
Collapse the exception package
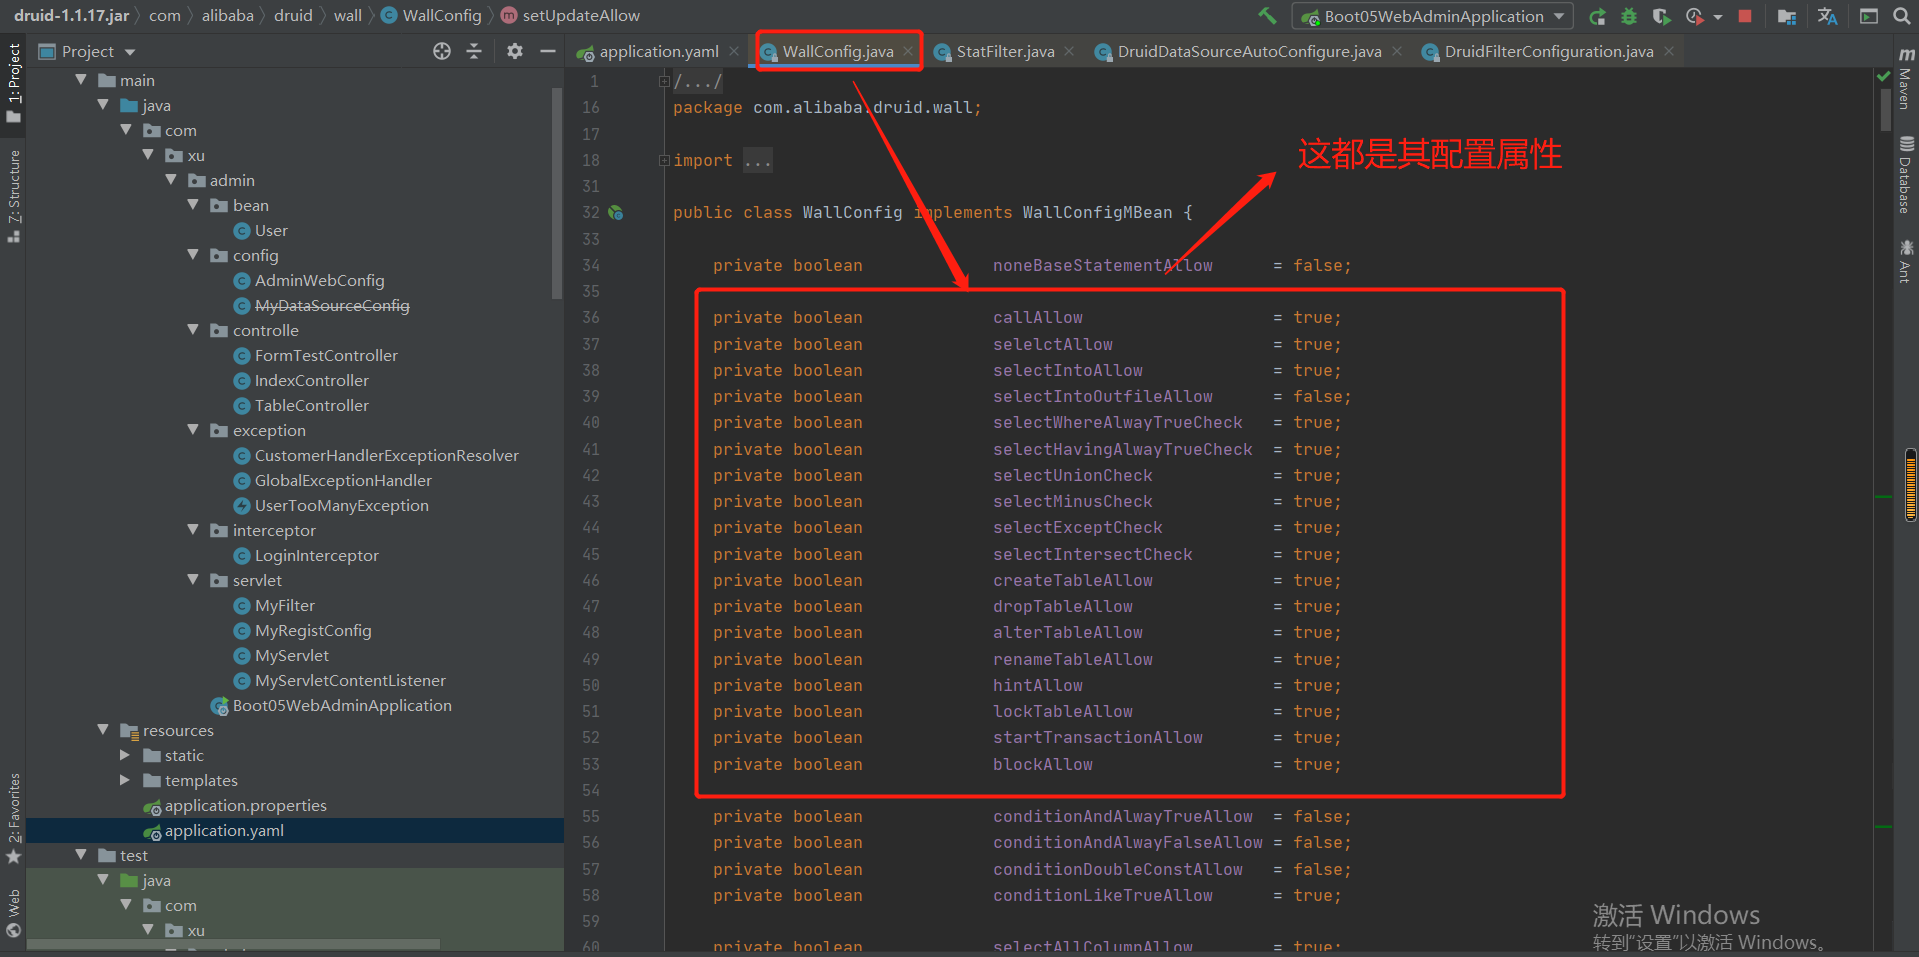(x=194, y=430)
